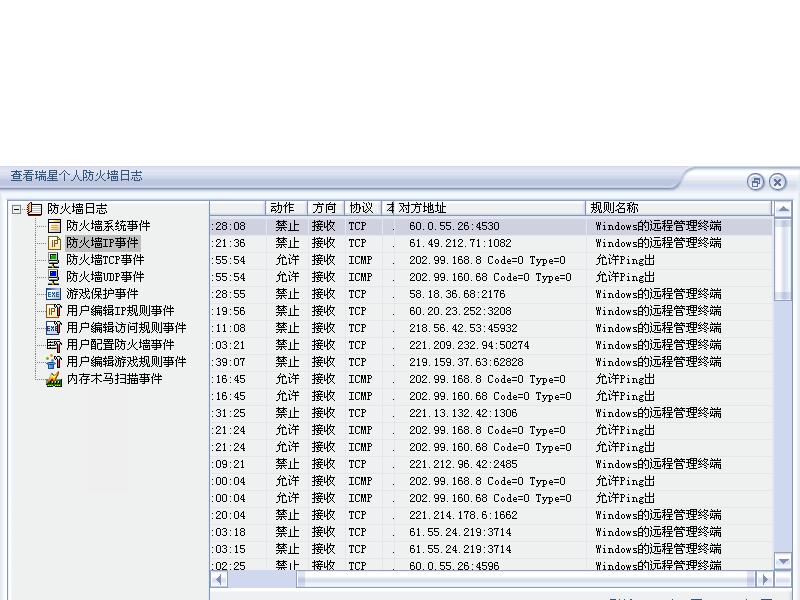Select row with address 60.20.23.252:3208
The width and height of the screenshot is (800, 600).
coord(491,311)
